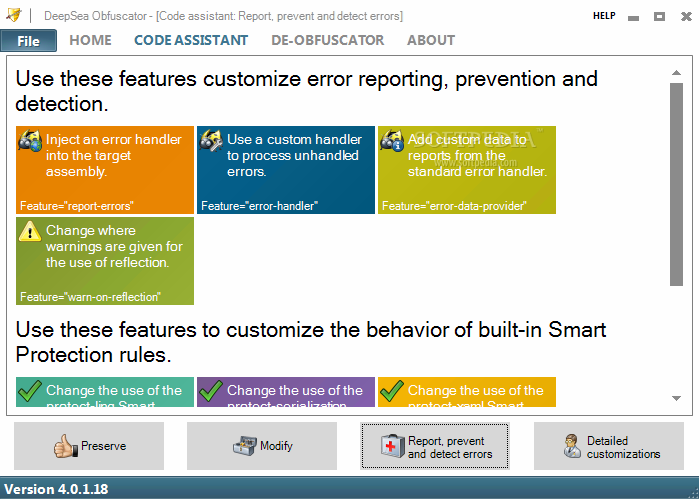Viewport: 700px width, 500px height.
Task: Select "Report, prevent and detect errors" button
Action: 435,446
